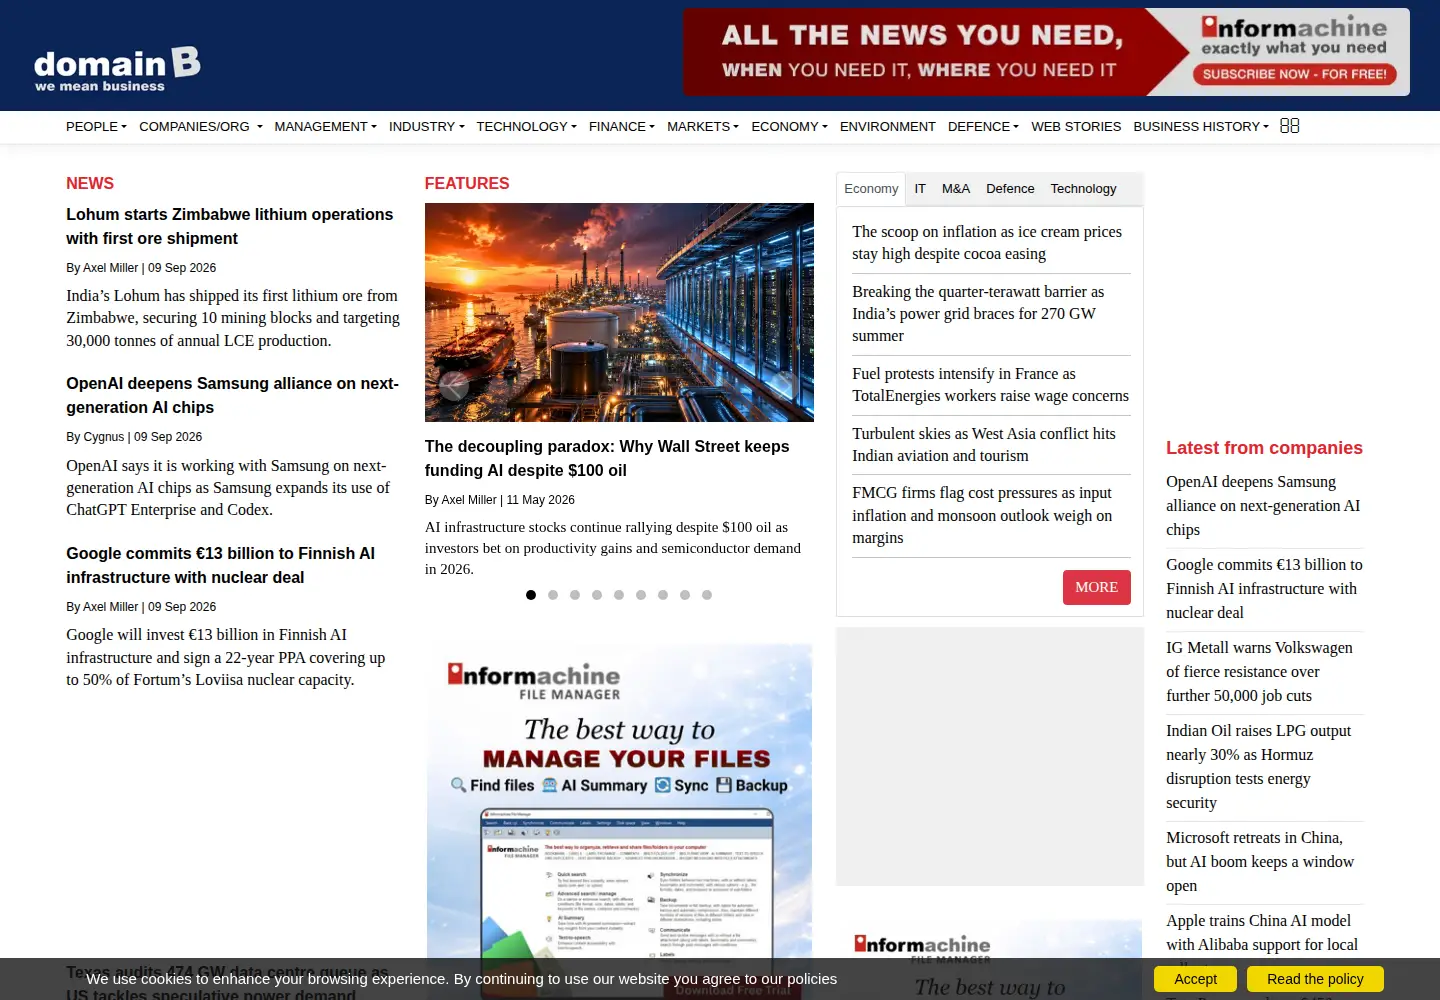Click the red MORE button
The height and width of the screenshot is (1000, 1440).
click(1097, 588)
